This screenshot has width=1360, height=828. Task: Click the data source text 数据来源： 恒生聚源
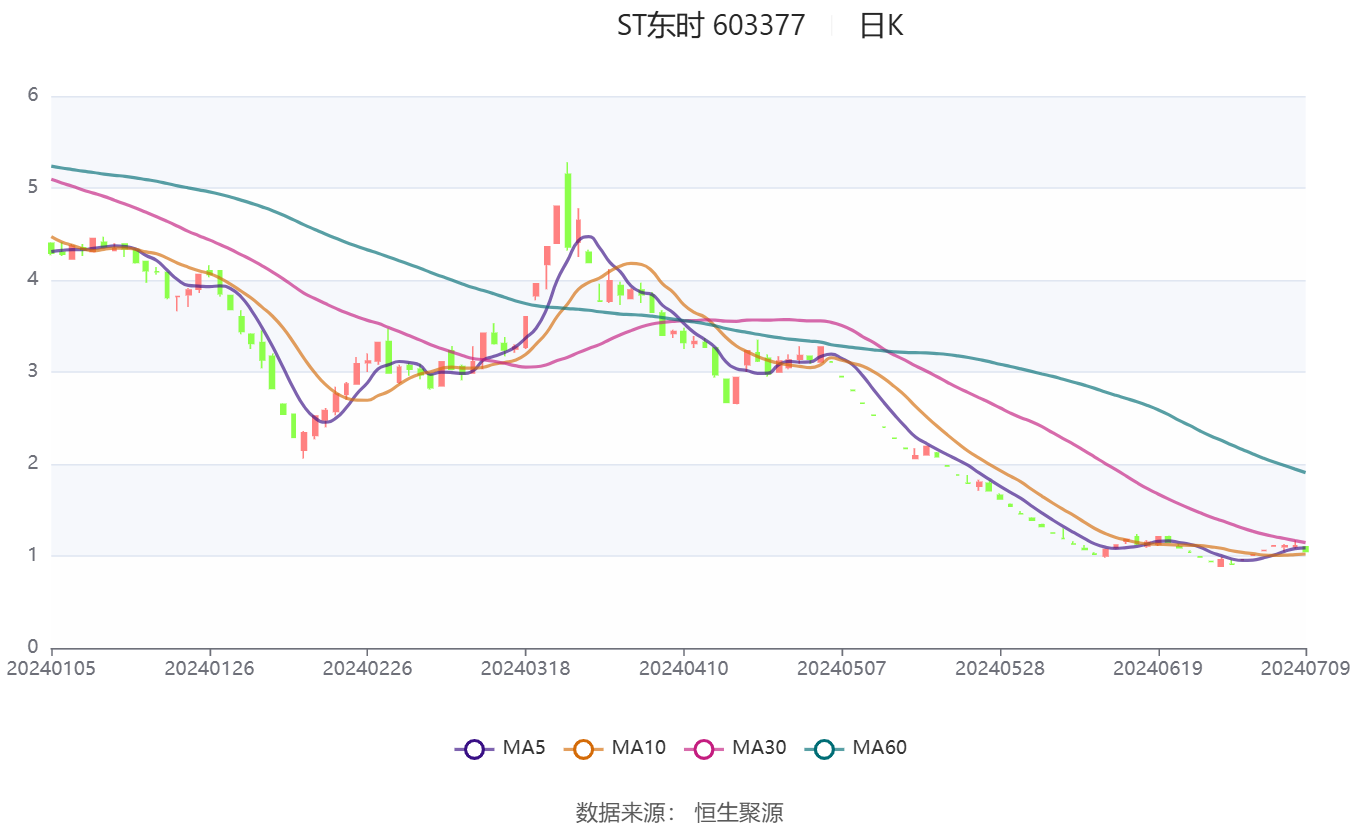[x=680, y=812]
